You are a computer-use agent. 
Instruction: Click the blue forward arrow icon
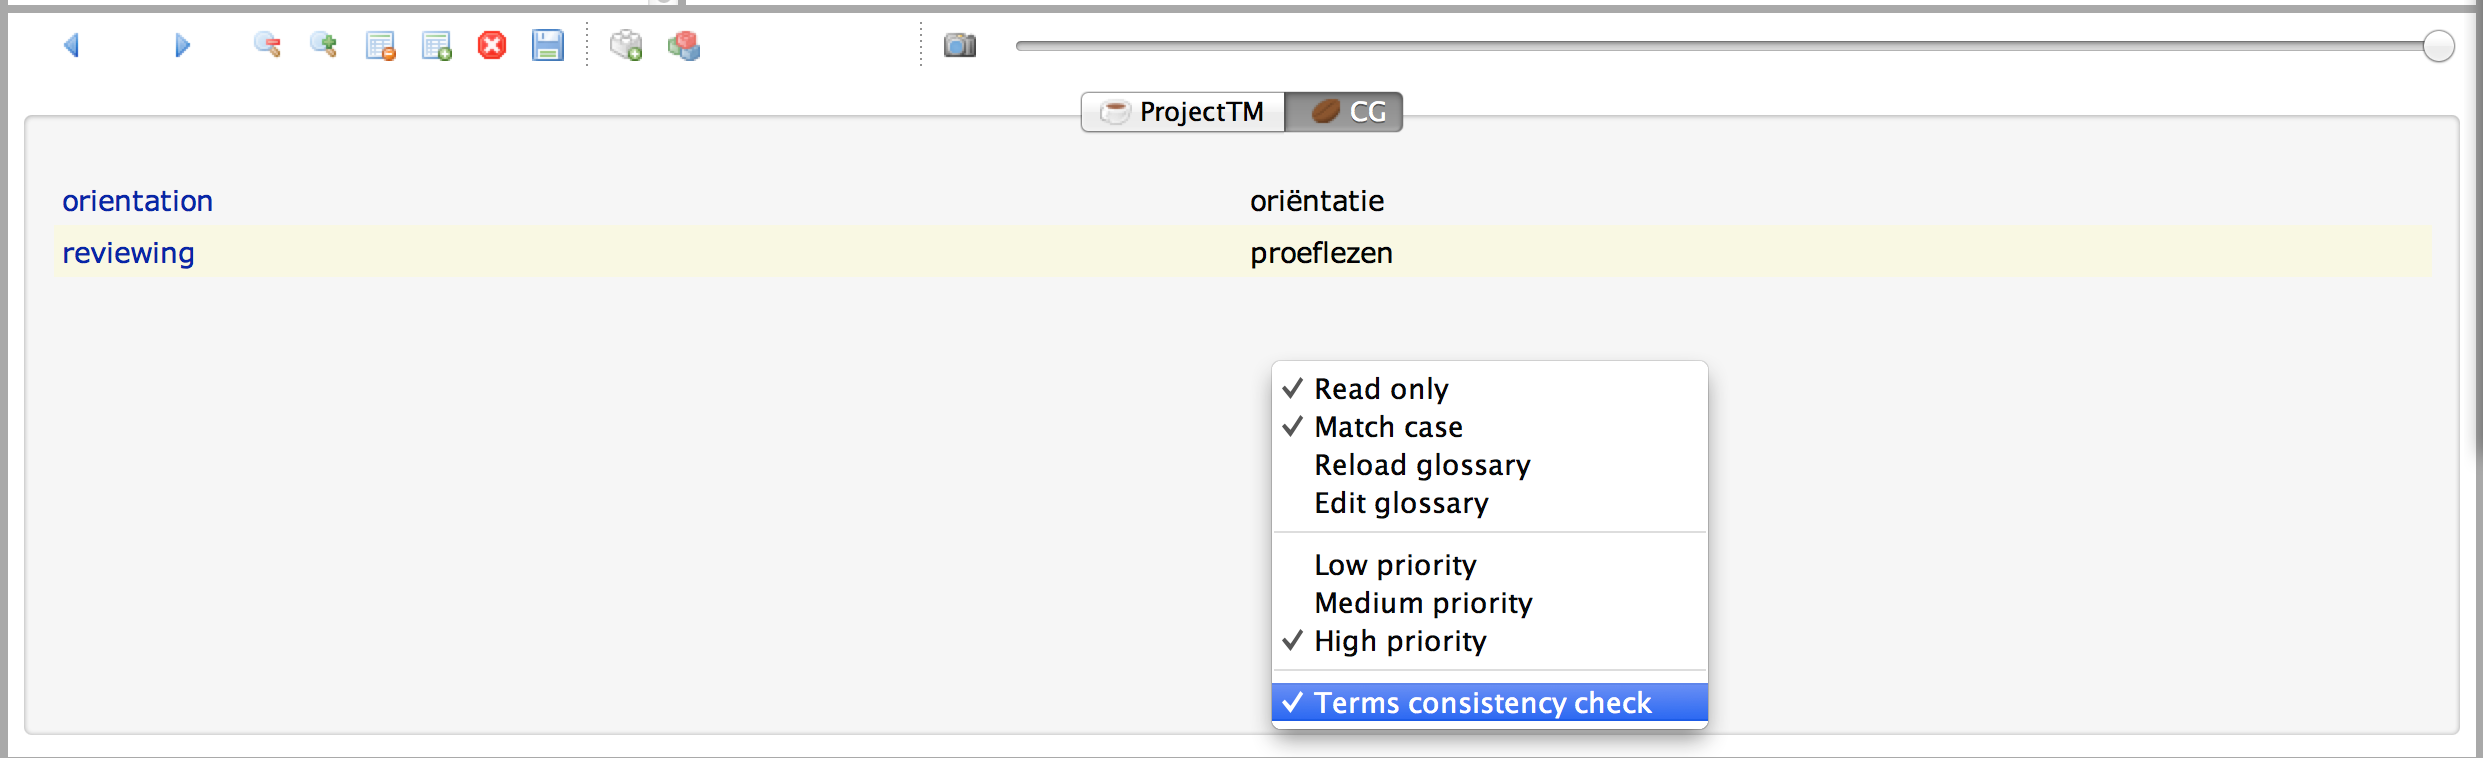[x=182, y=45]
